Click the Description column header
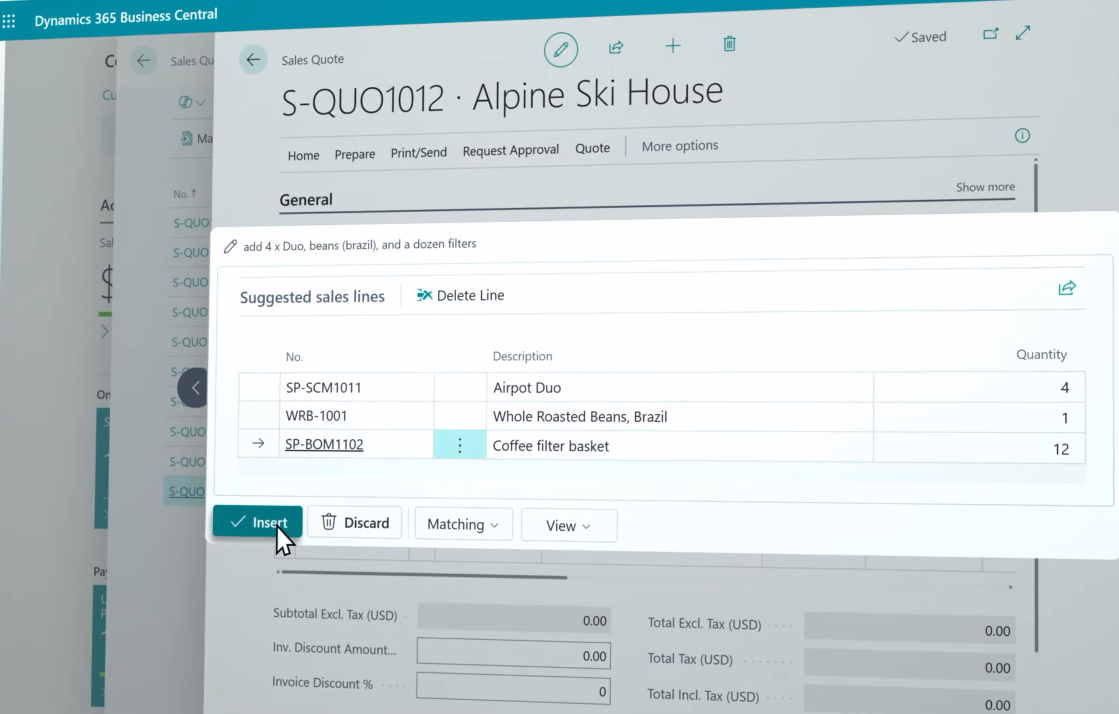This screenshot has width=1119, height=714. coord(522,356)
